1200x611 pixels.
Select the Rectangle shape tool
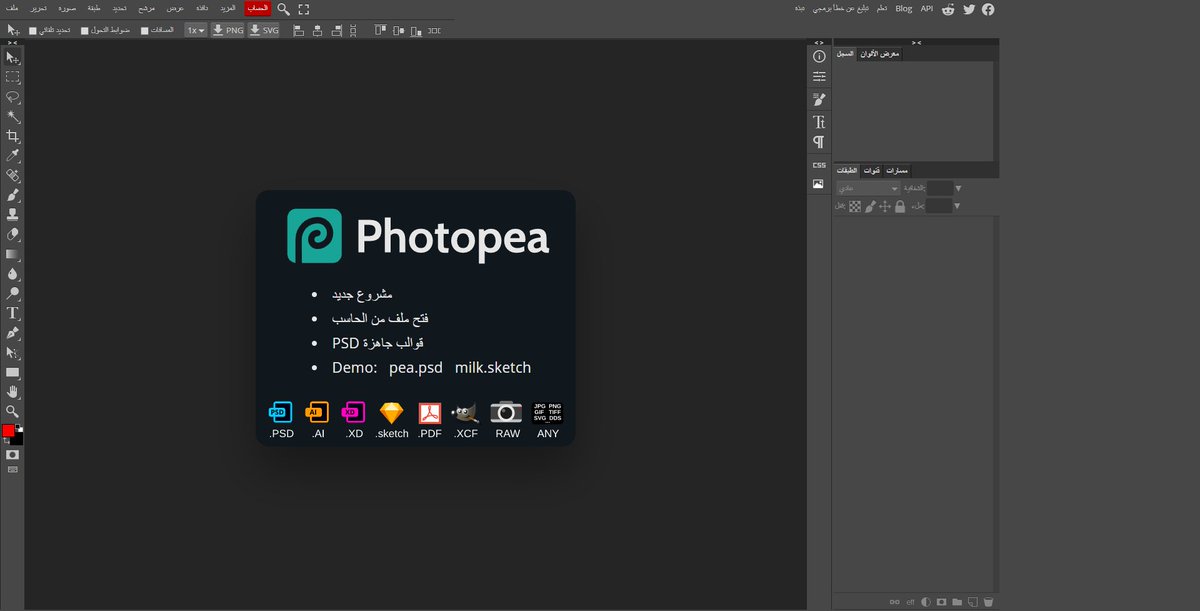(x=13, y=372)
